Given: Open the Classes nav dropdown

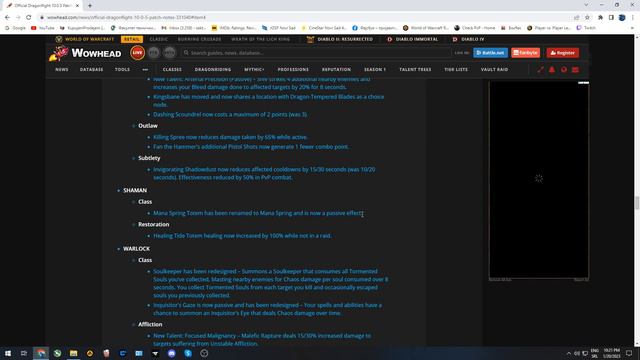Looking at the screenshot, I should coord(172,70).
